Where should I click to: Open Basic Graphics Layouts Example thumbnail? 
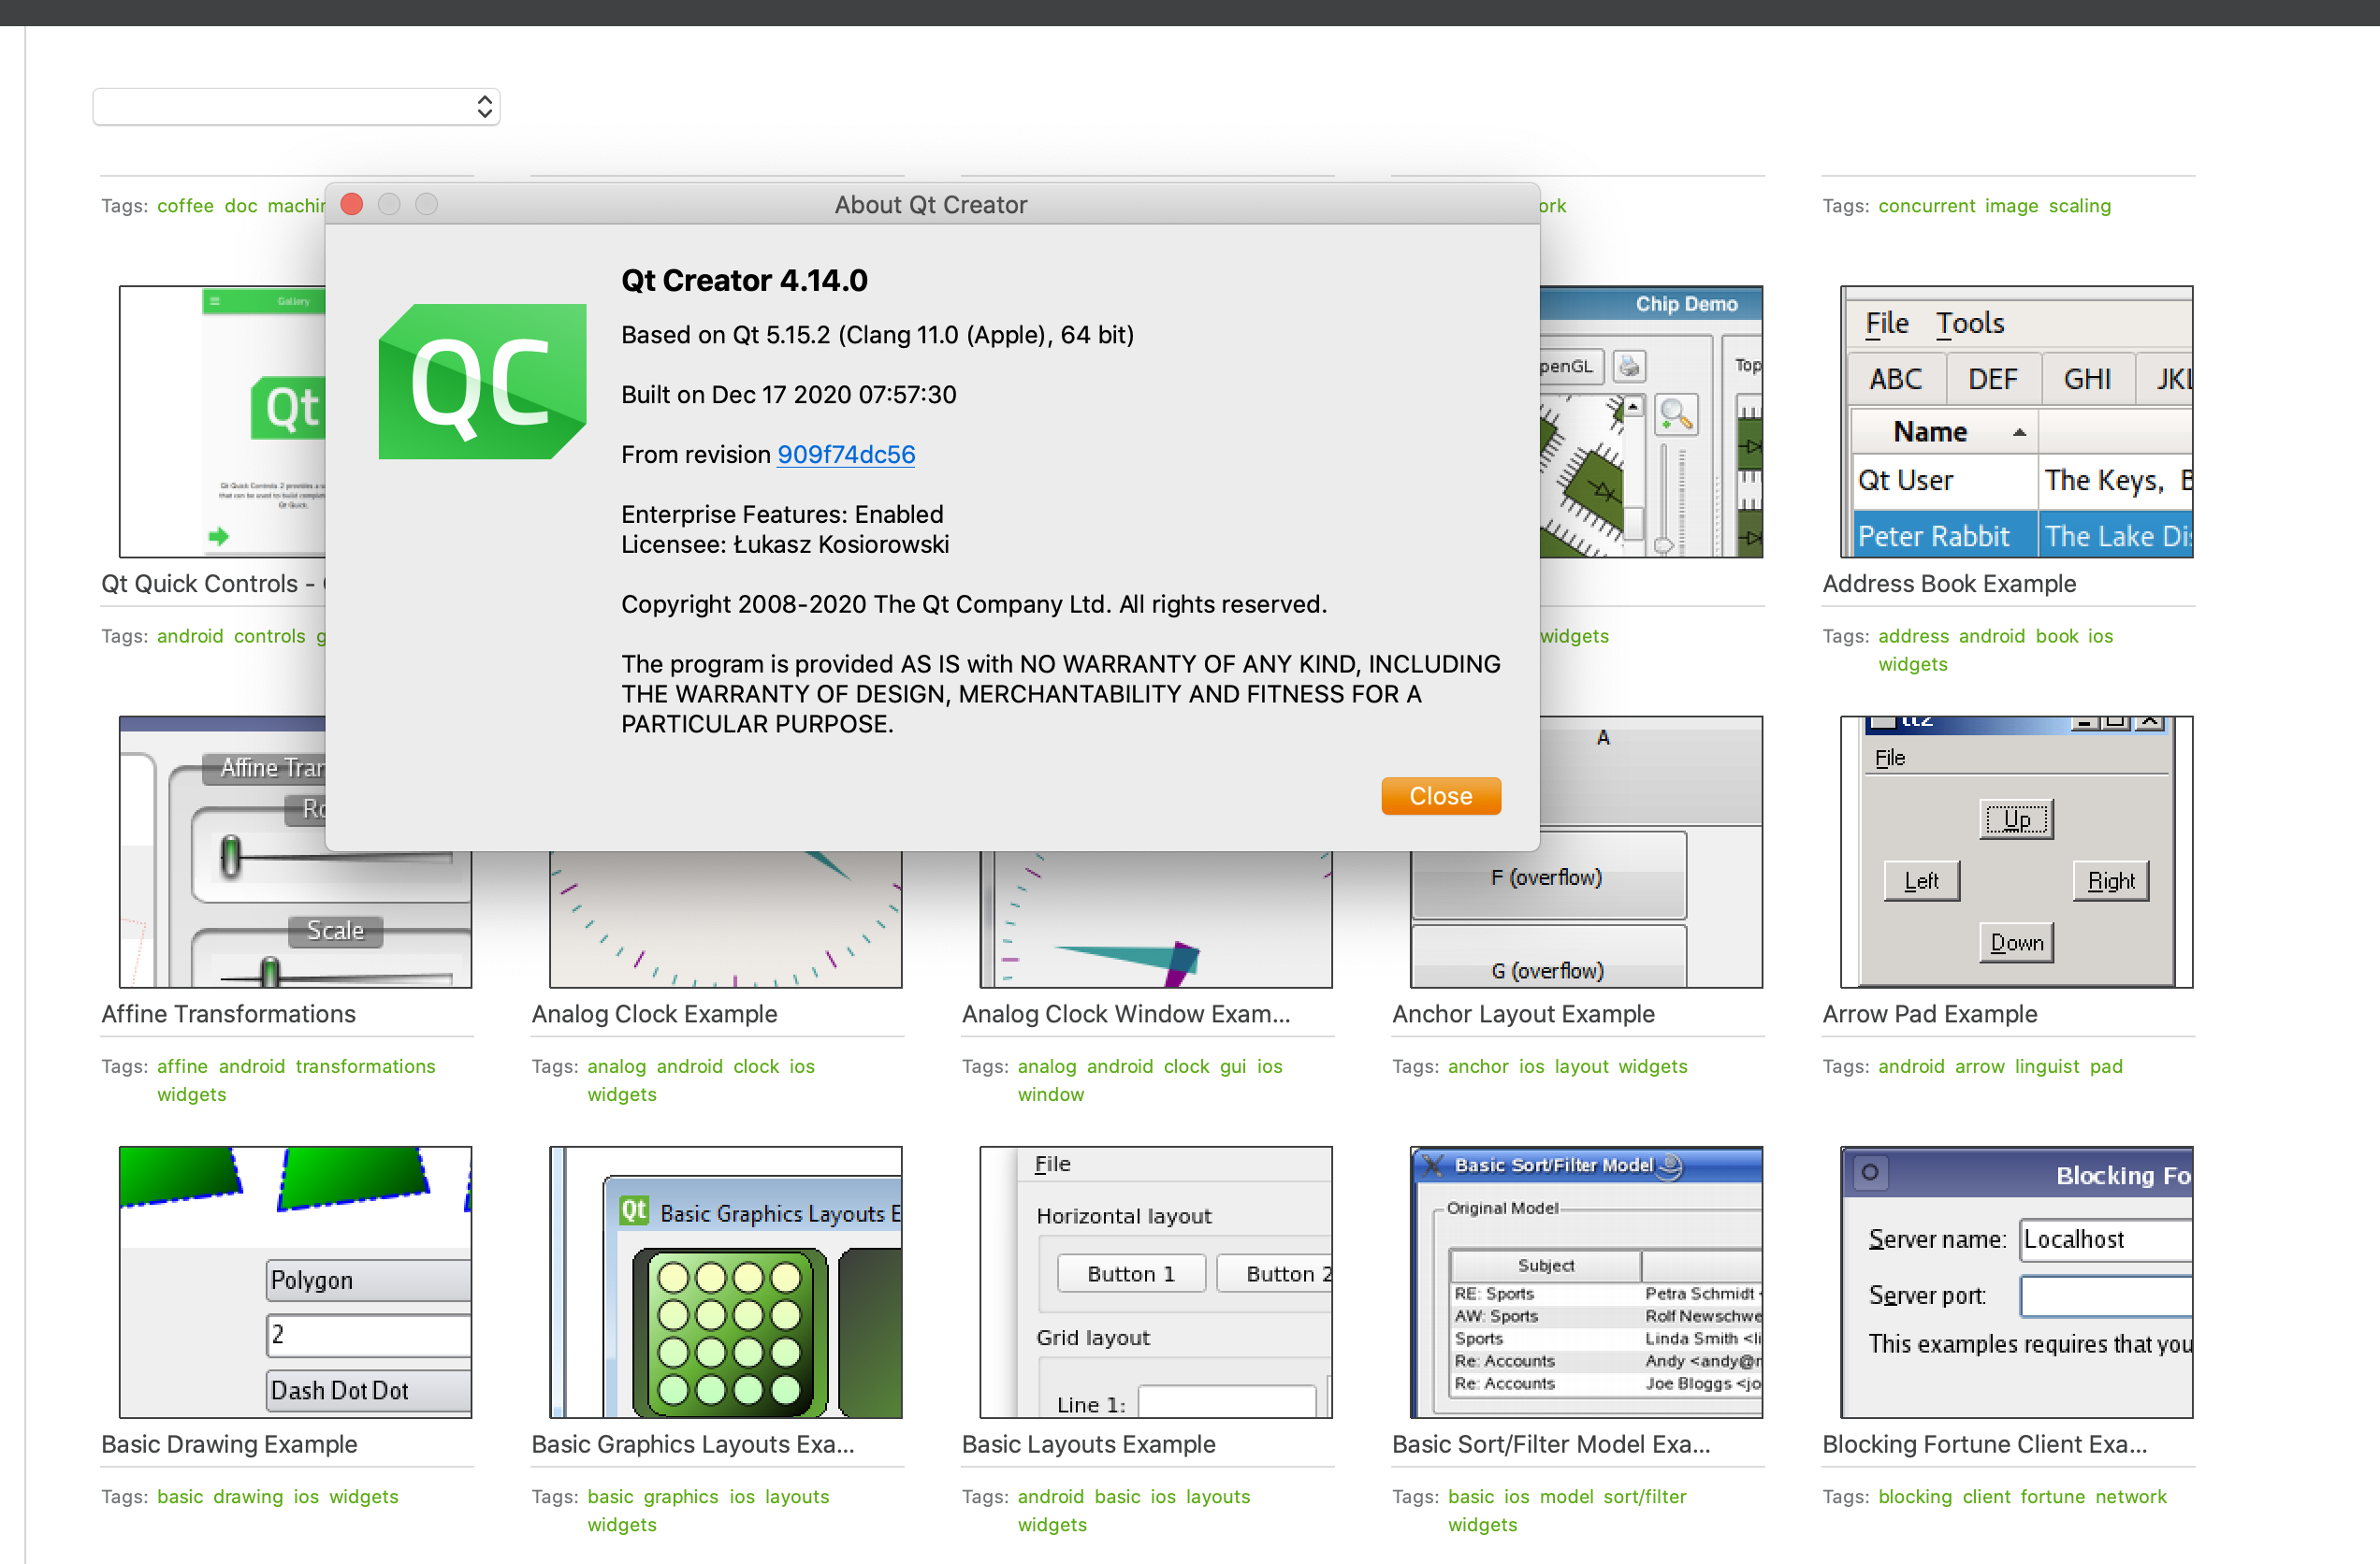[x=725, y=1282]
